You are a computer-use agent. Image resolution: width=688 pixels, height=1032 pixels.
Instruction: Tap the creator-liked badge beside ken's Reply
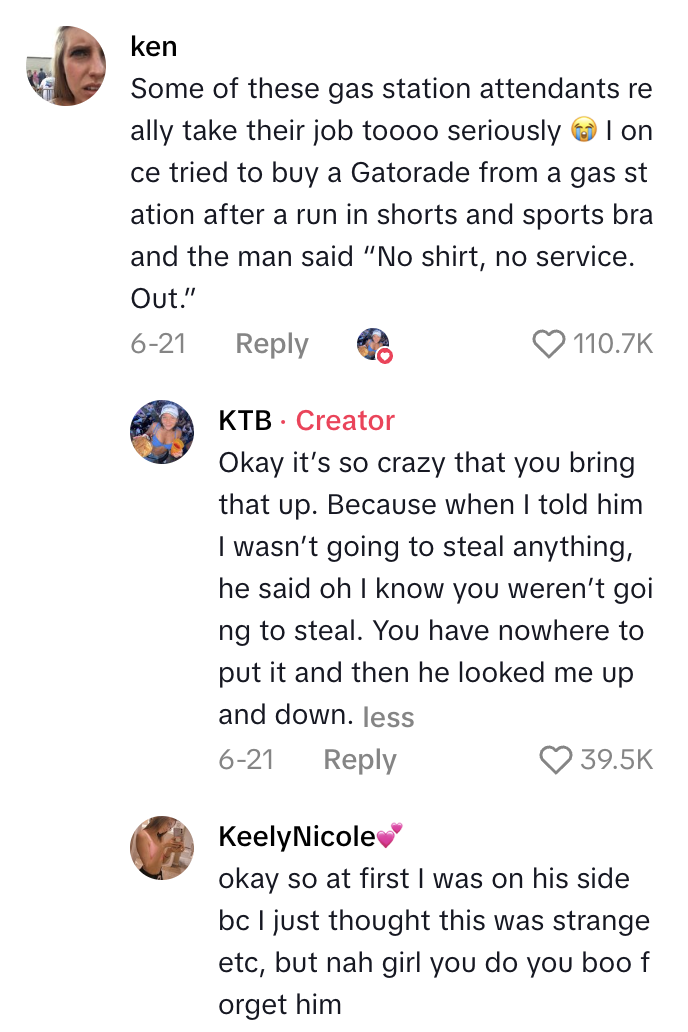point(373,344)
